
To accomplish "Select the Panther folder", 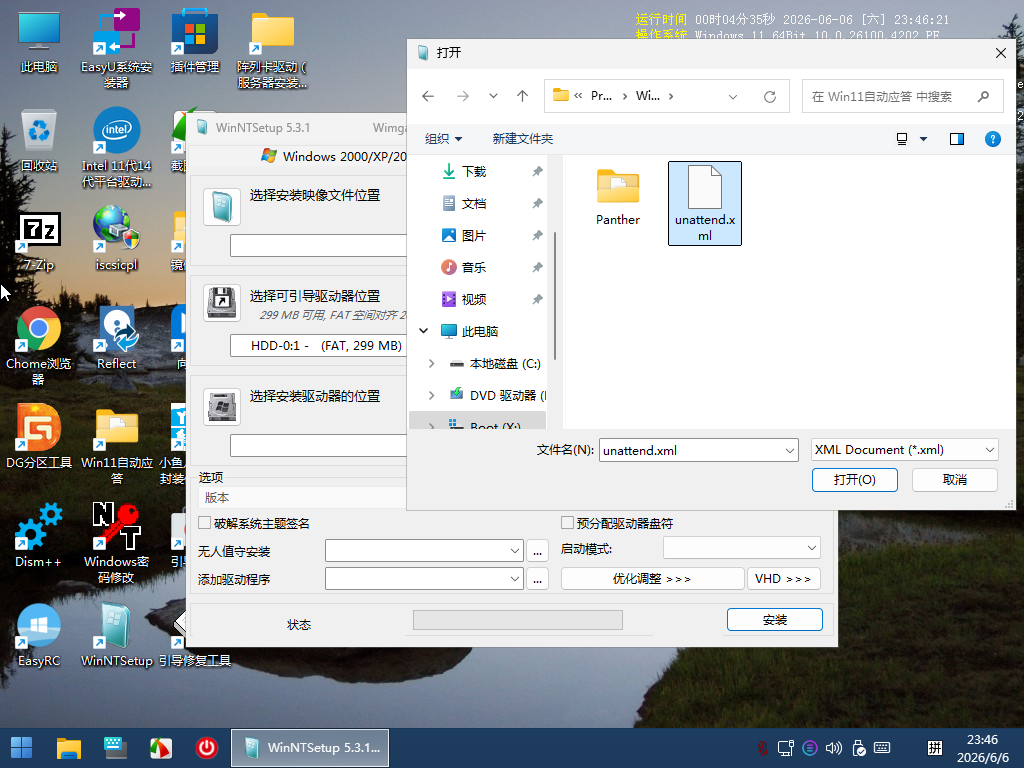I will click(x=618, y=196).
